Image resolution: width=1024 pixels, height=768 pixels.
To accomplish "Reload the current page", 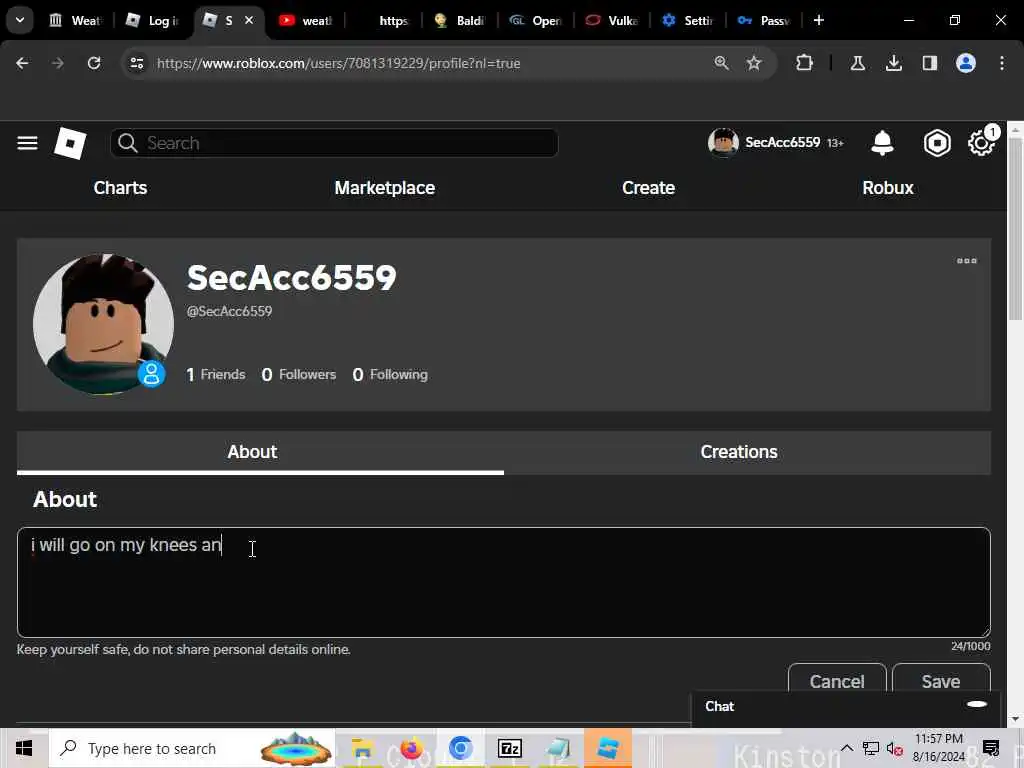I will [x=94, y=63].
